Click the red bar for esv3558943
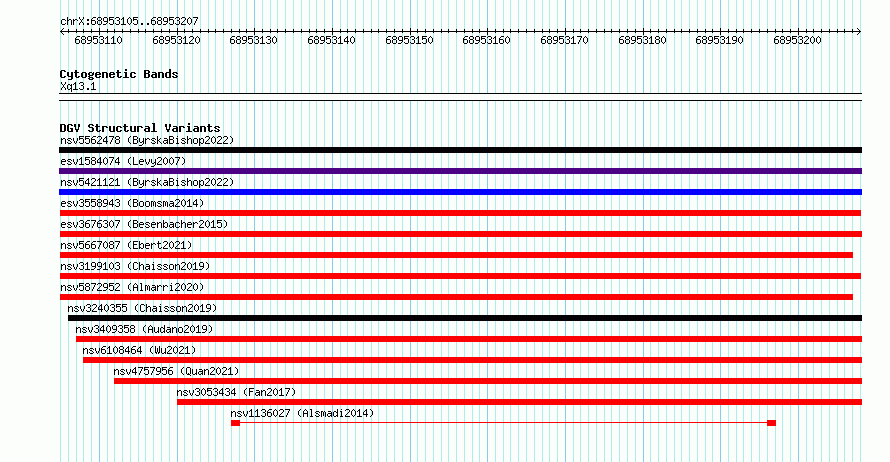890x462 pixels. (460, 213)
